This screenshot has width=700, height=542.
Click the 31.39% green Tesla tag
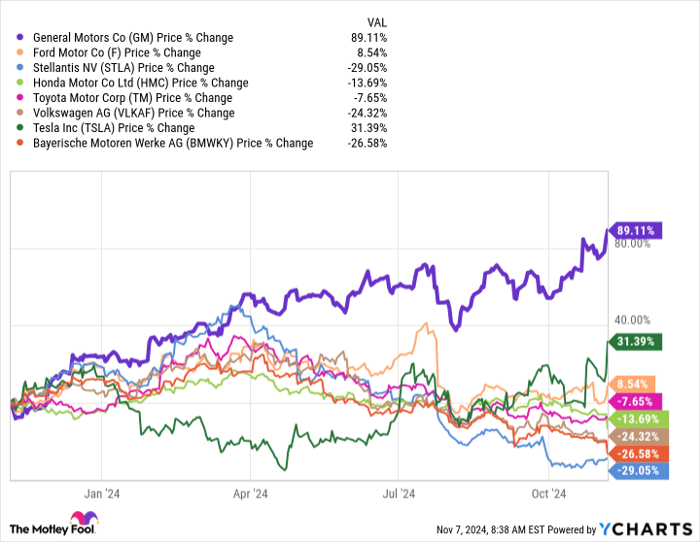click(640, 341)
